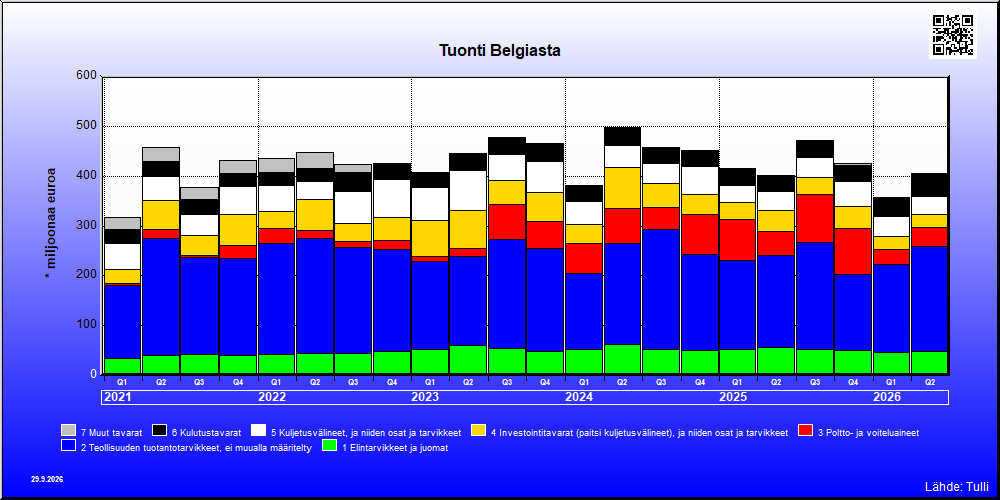1000x500 pixels.
Task: Click the year label 2024
Action: click(x=579, y=397)
